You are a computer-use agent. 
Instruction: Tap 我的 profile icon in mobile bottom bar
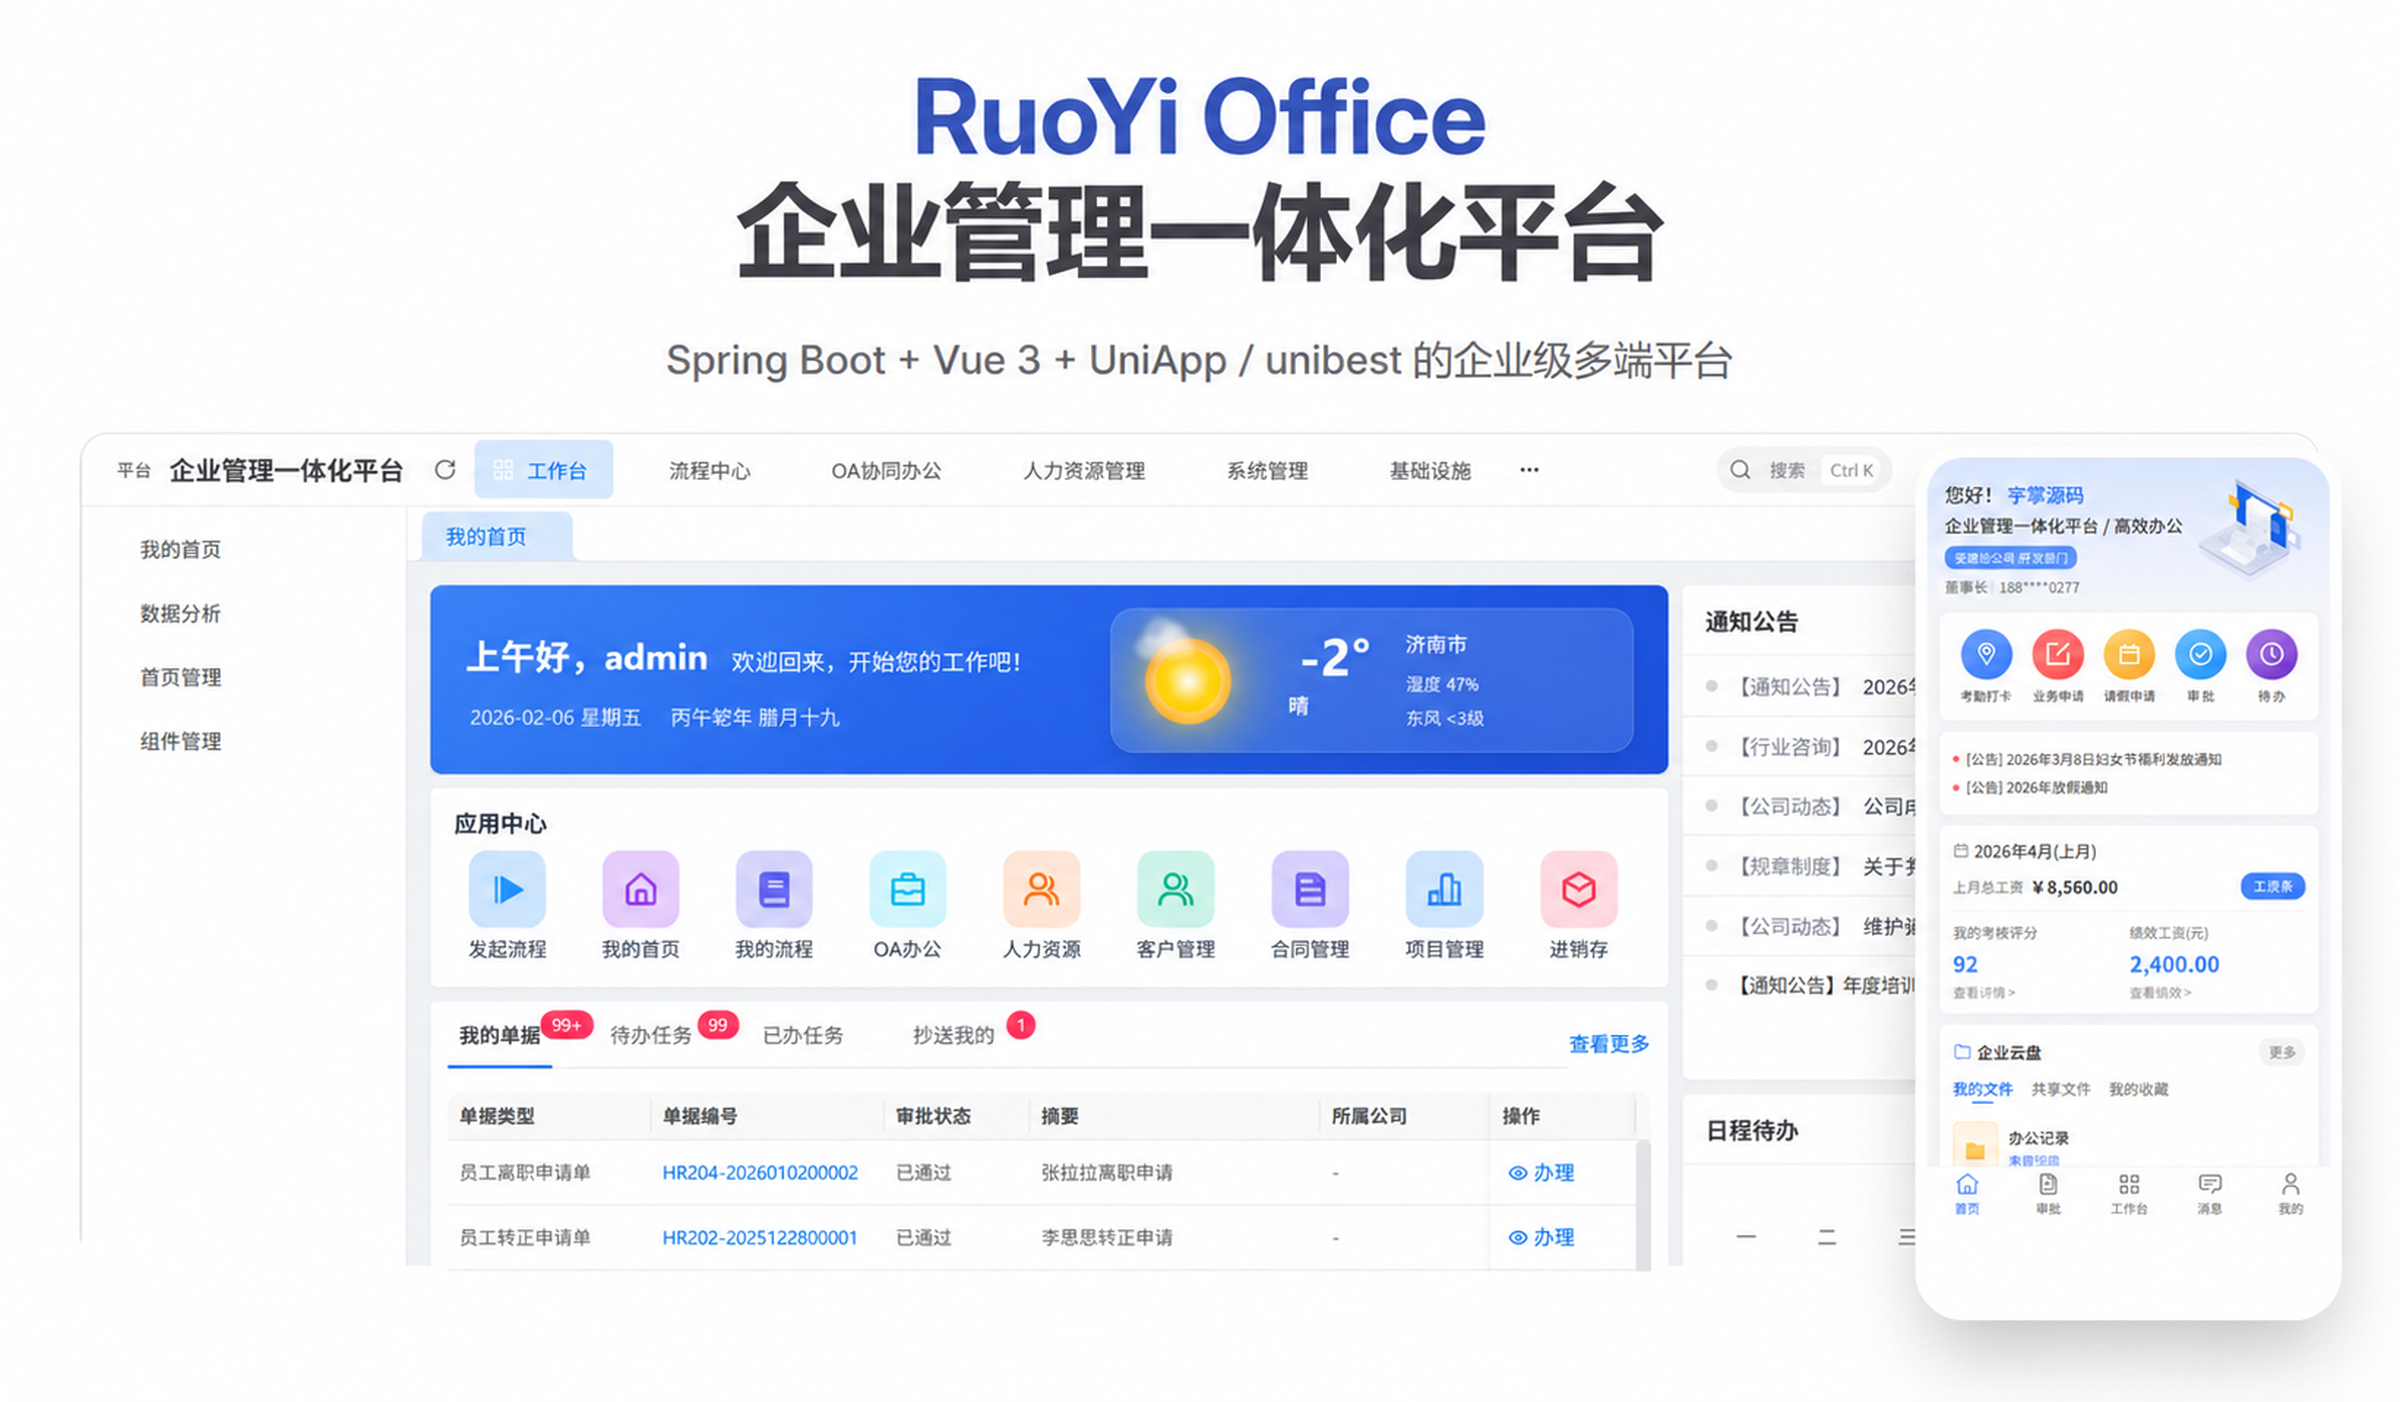click(2290, 1185)
